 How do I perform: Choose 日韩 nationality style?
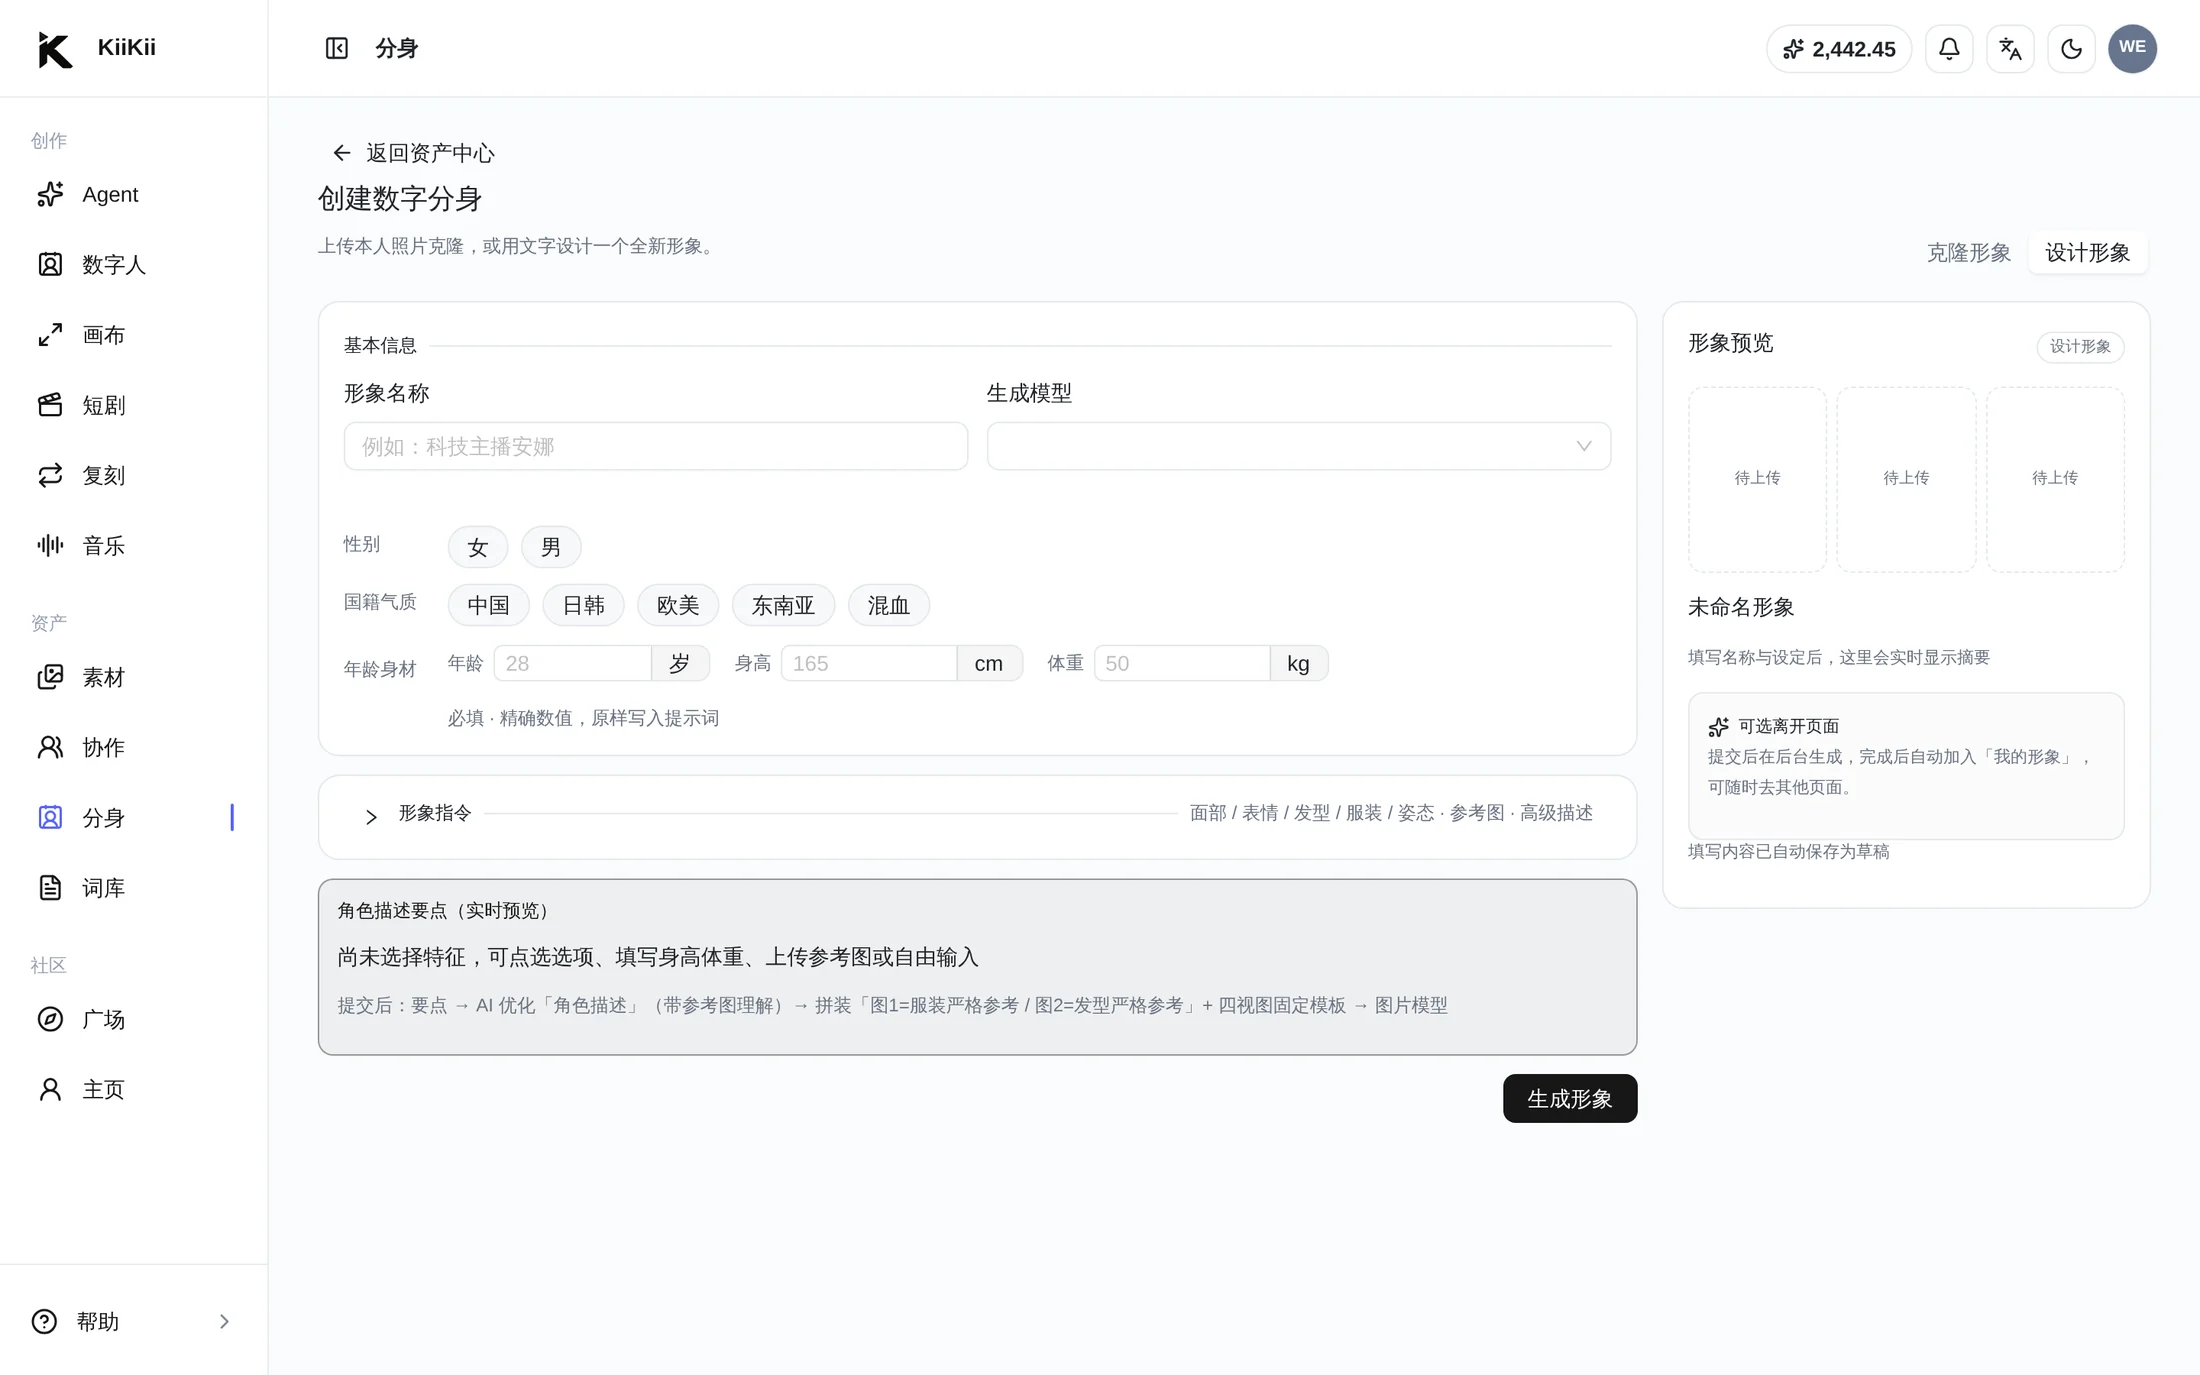(583, 605)
